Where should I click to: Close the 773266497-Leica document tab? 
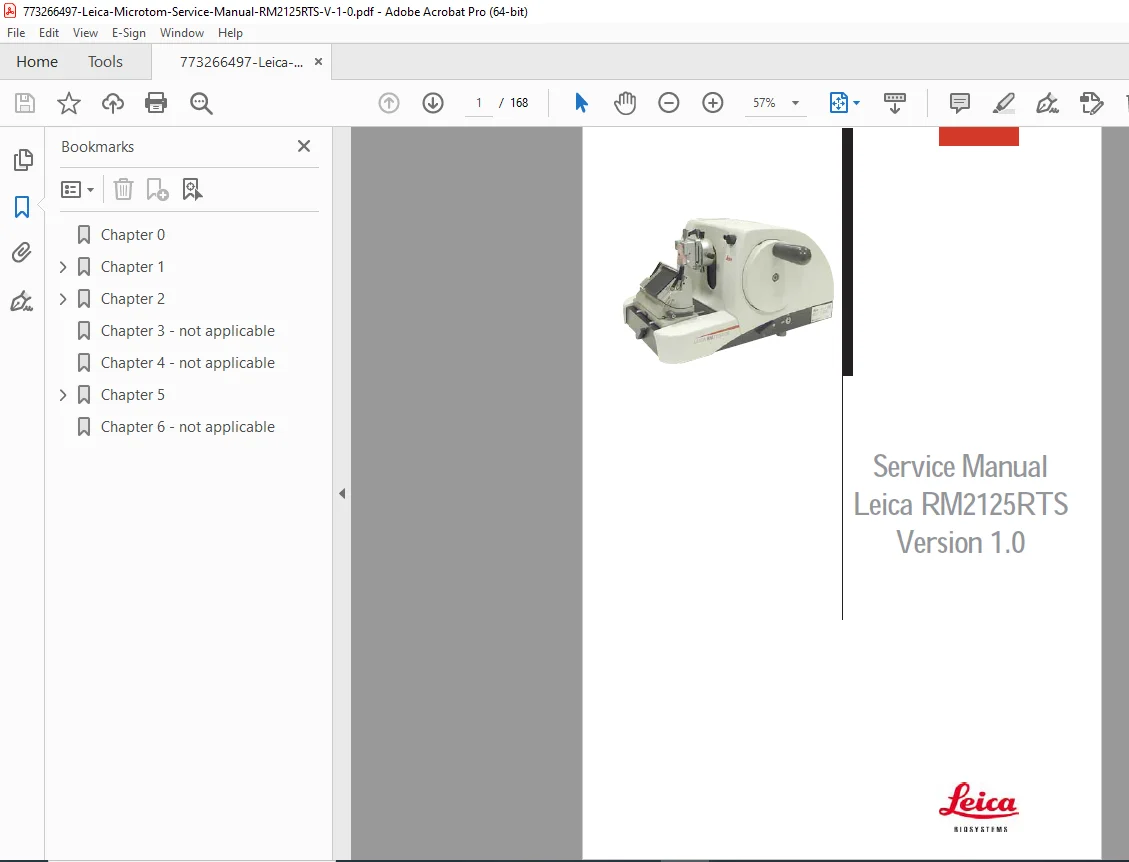click(x=318, y=62)
